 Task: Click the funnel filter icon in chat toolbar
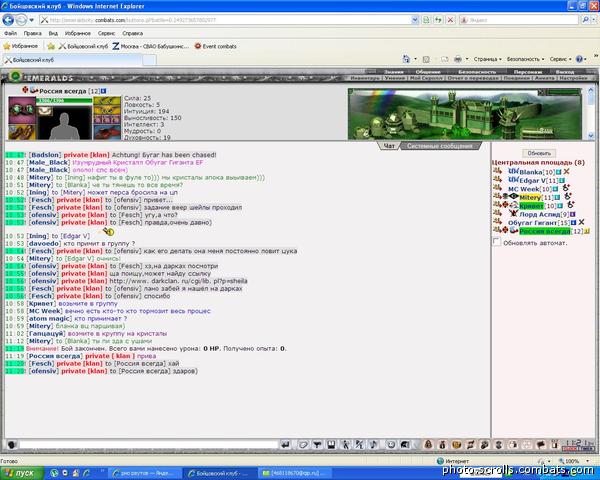coord(317,444)
